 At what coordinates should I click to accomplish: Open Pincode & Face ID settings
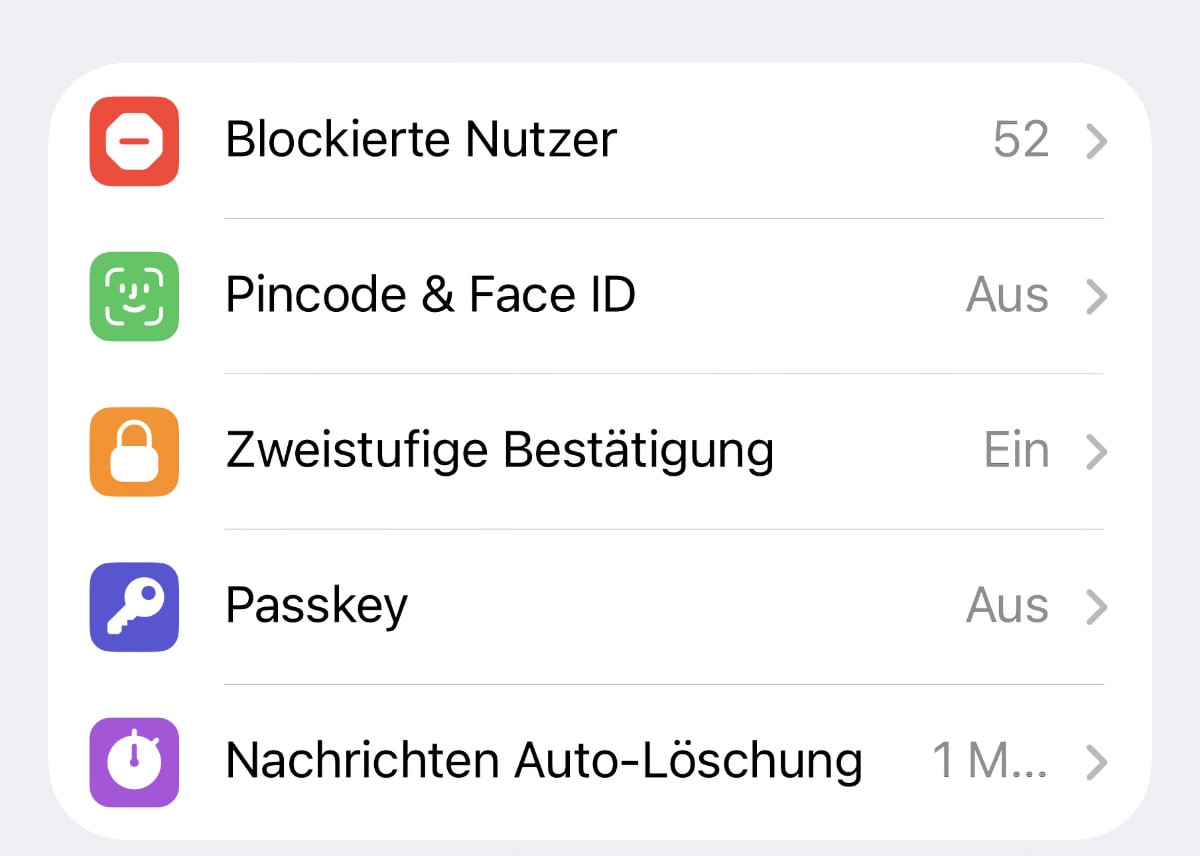430,296
